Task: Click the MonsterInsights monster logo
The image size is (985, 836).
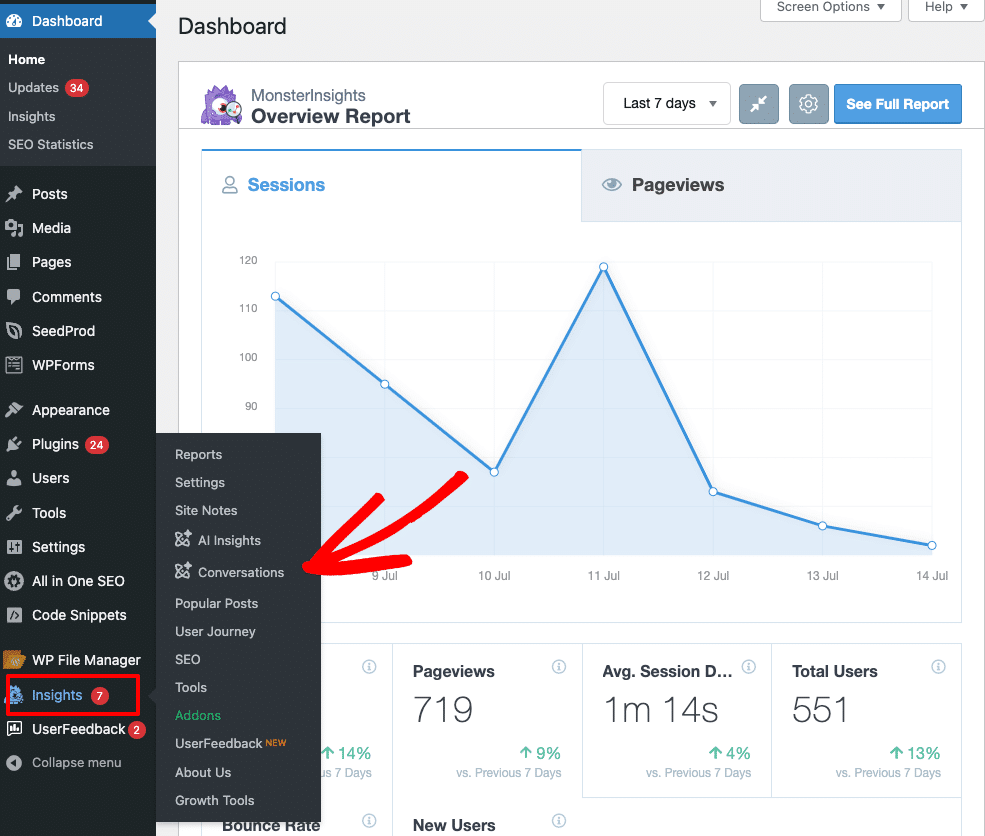Action: pos(221,105)
